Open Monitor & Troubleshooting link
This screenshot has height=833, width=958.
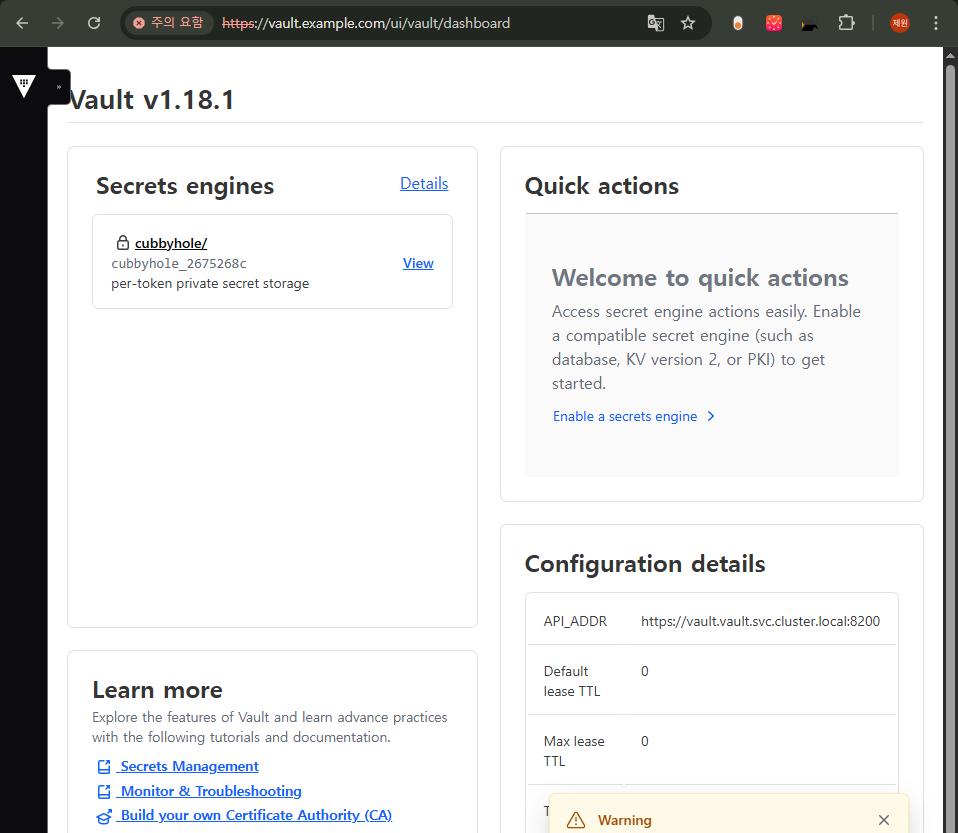[x=210, y=791]
